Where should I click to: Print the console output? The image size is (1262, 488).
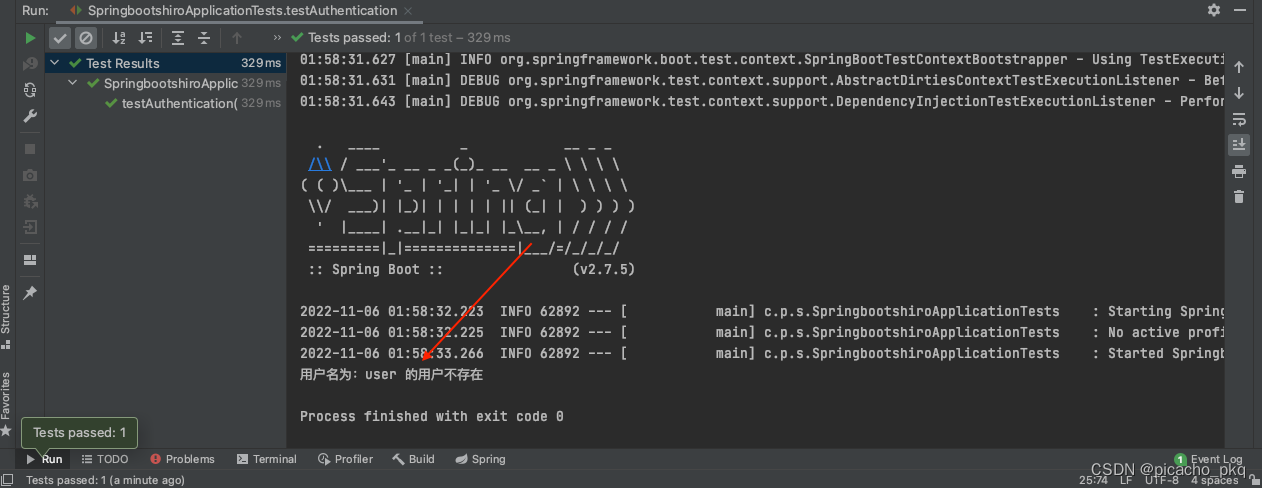click(1239, 171)
